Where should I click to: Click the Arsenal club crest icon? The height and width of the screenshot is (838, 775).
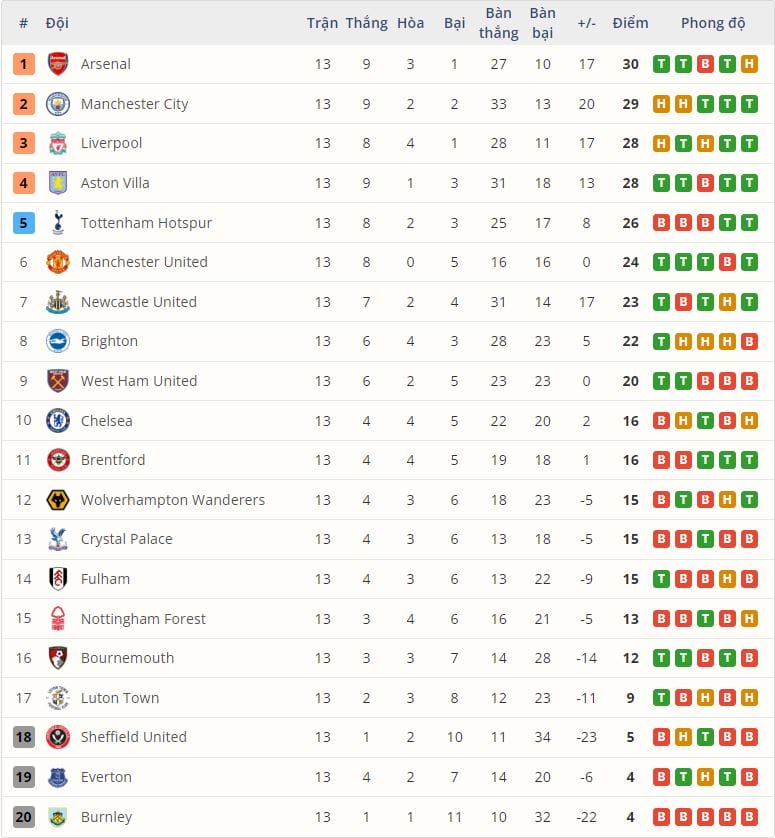[58, 64]
